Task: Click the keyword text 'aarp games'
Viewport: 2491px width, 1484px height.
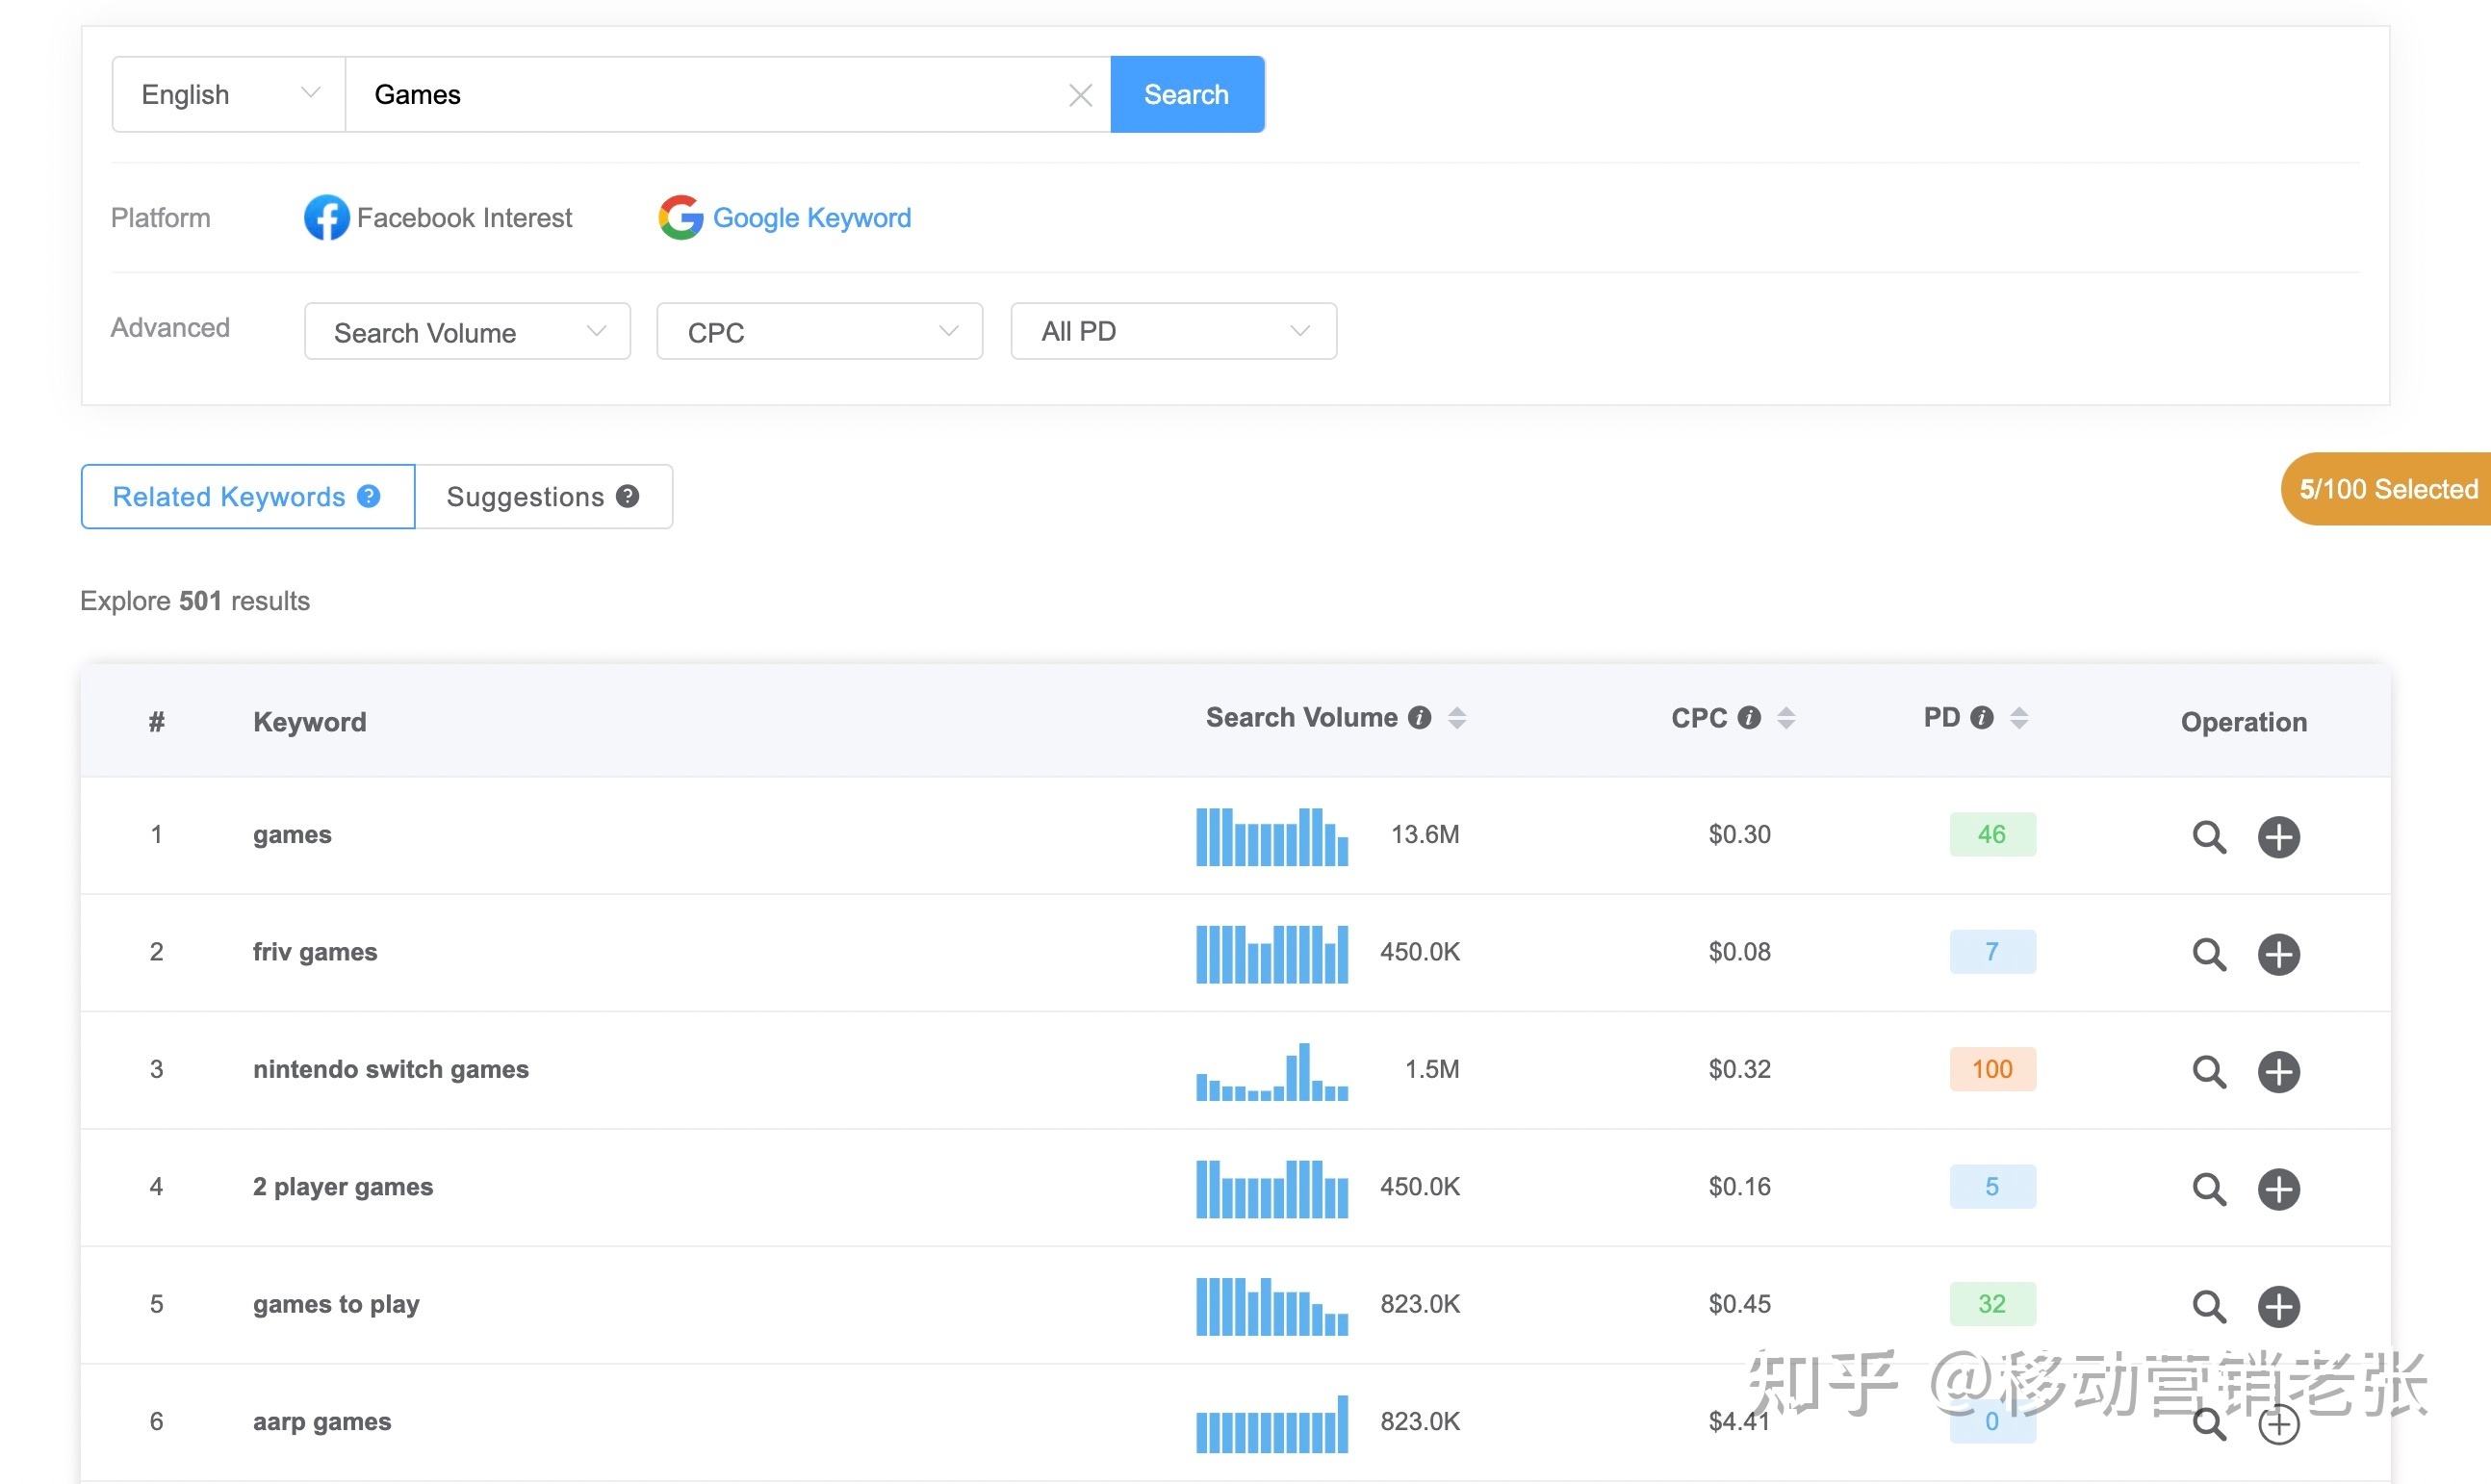Action: 322,1421
